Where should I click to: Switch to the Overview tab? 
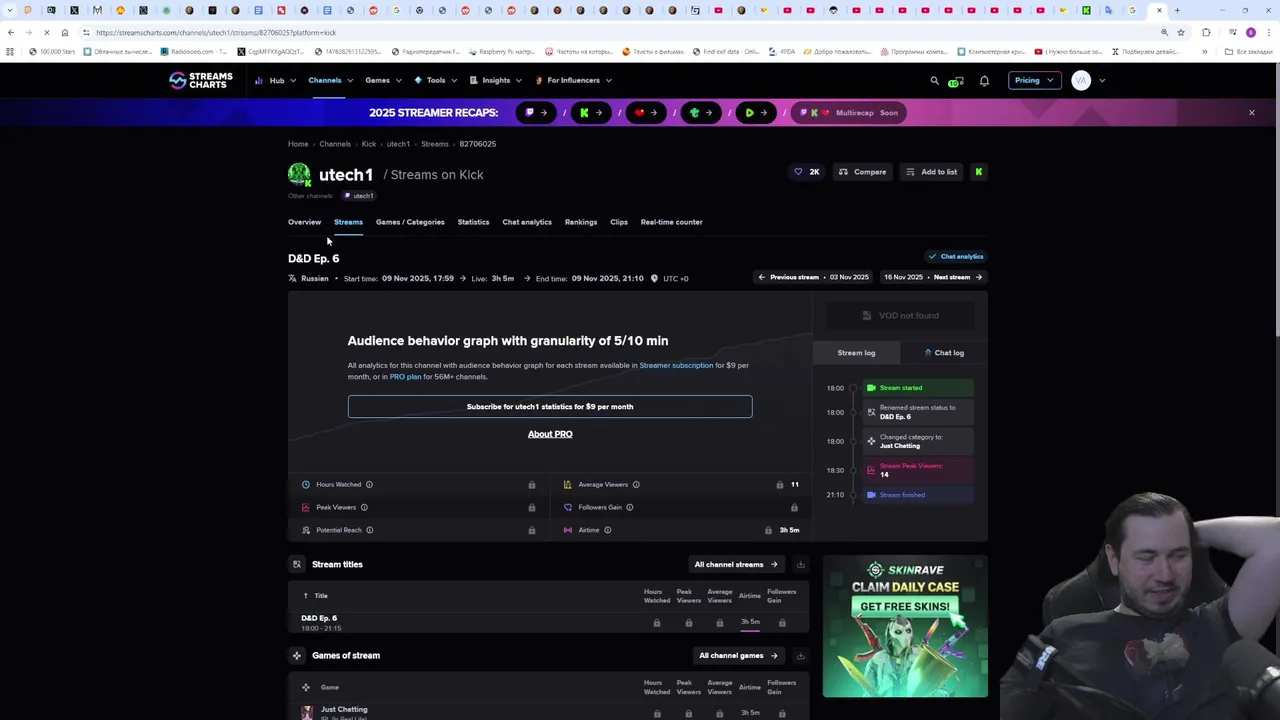tap(304, 222)
